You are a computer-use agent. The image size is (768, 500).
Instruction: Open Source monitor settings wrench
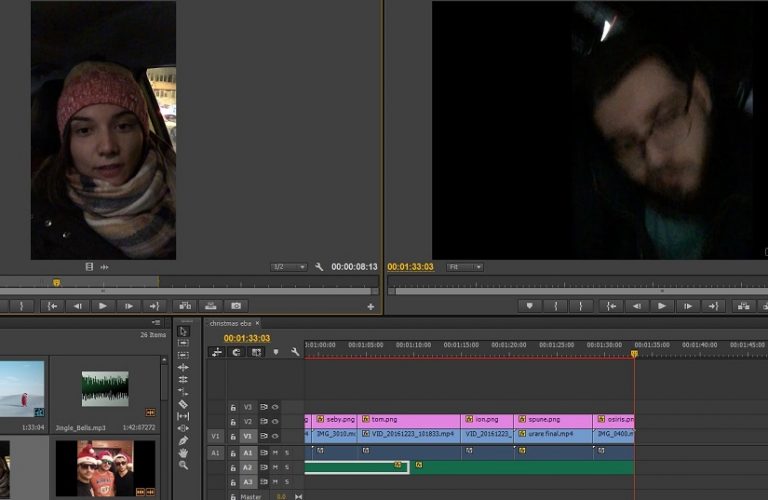coord(319,267)
